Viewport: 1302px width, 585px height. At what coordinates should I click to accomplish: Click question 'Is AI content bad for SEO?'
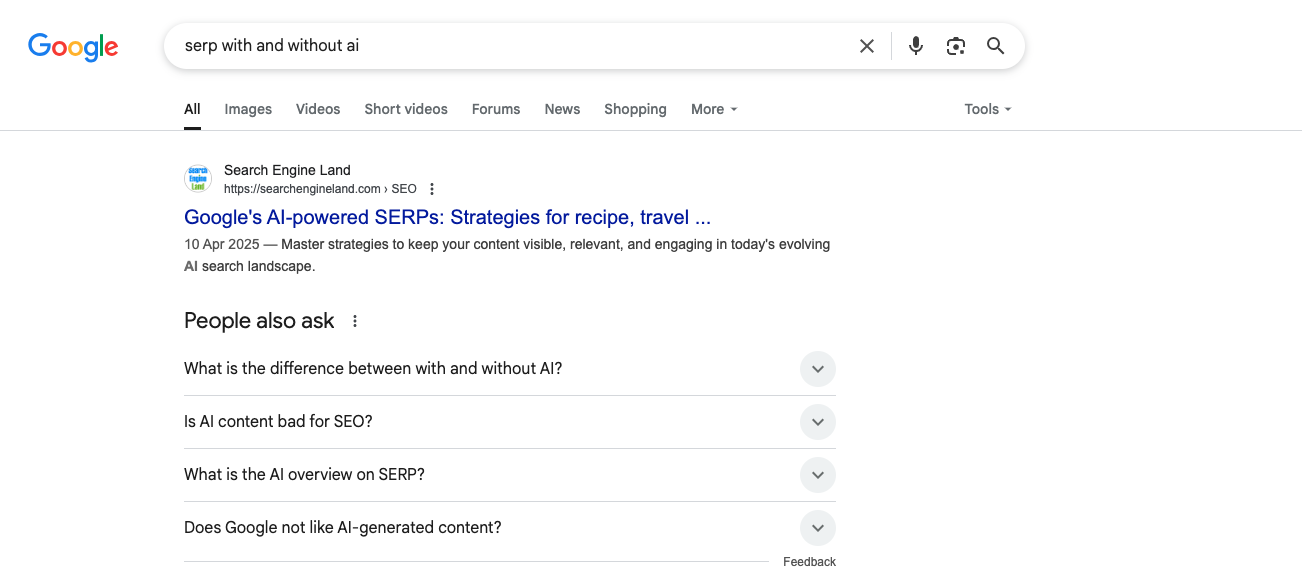click(278, 422)
